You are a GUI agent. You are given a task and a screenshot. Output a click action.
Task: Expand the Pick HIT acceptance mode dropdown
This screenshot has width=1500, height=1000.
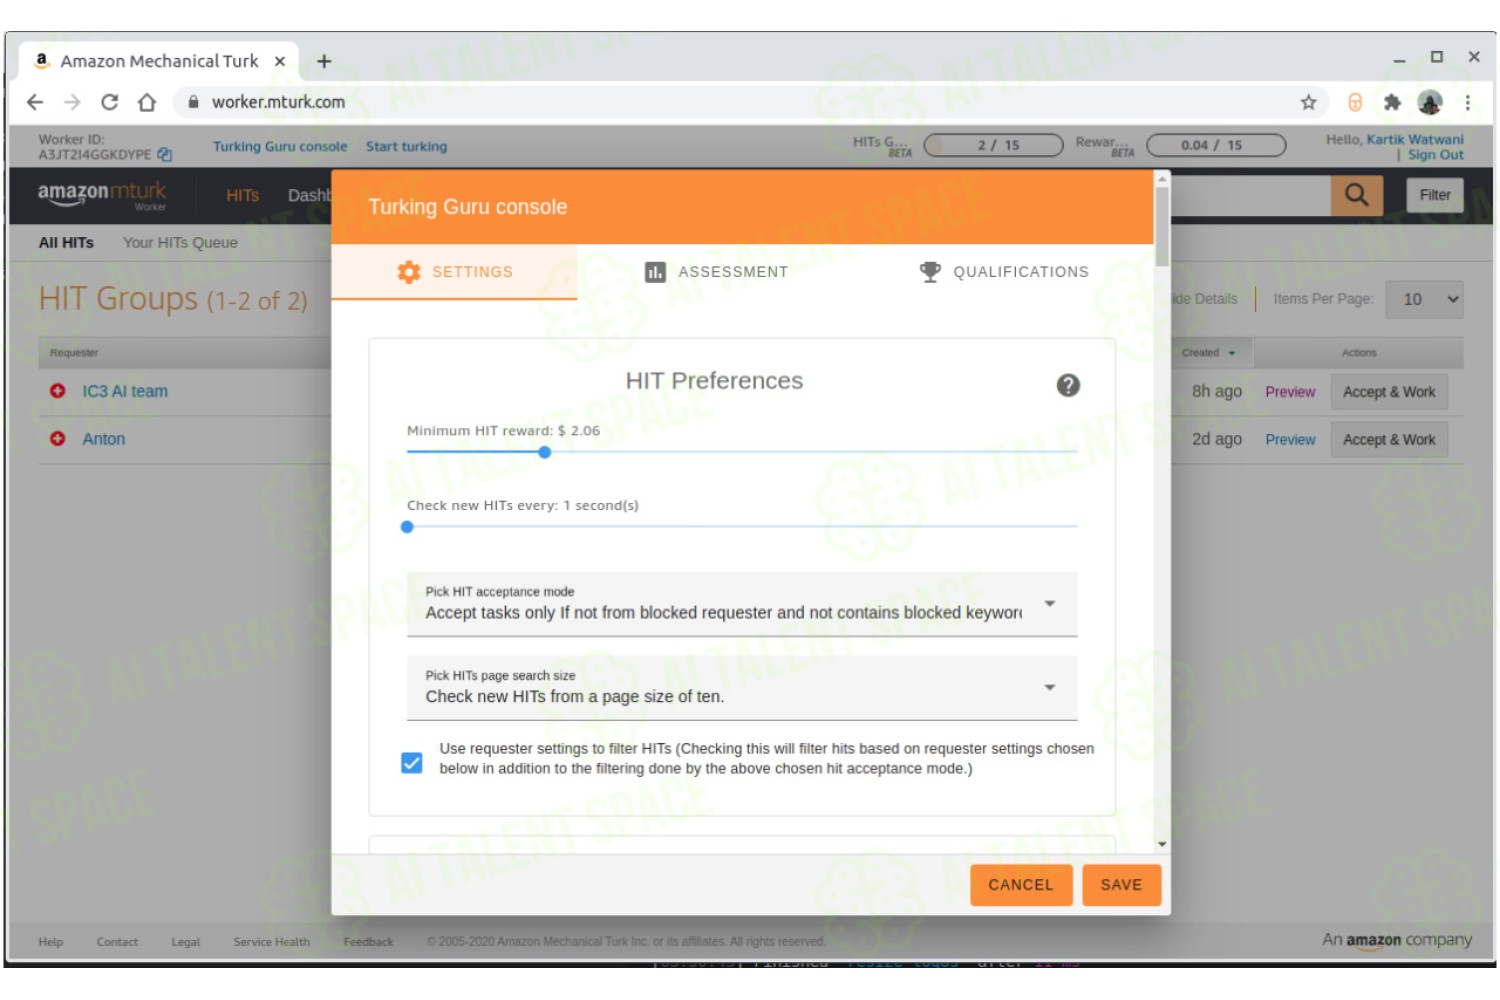tap(742, 604)
